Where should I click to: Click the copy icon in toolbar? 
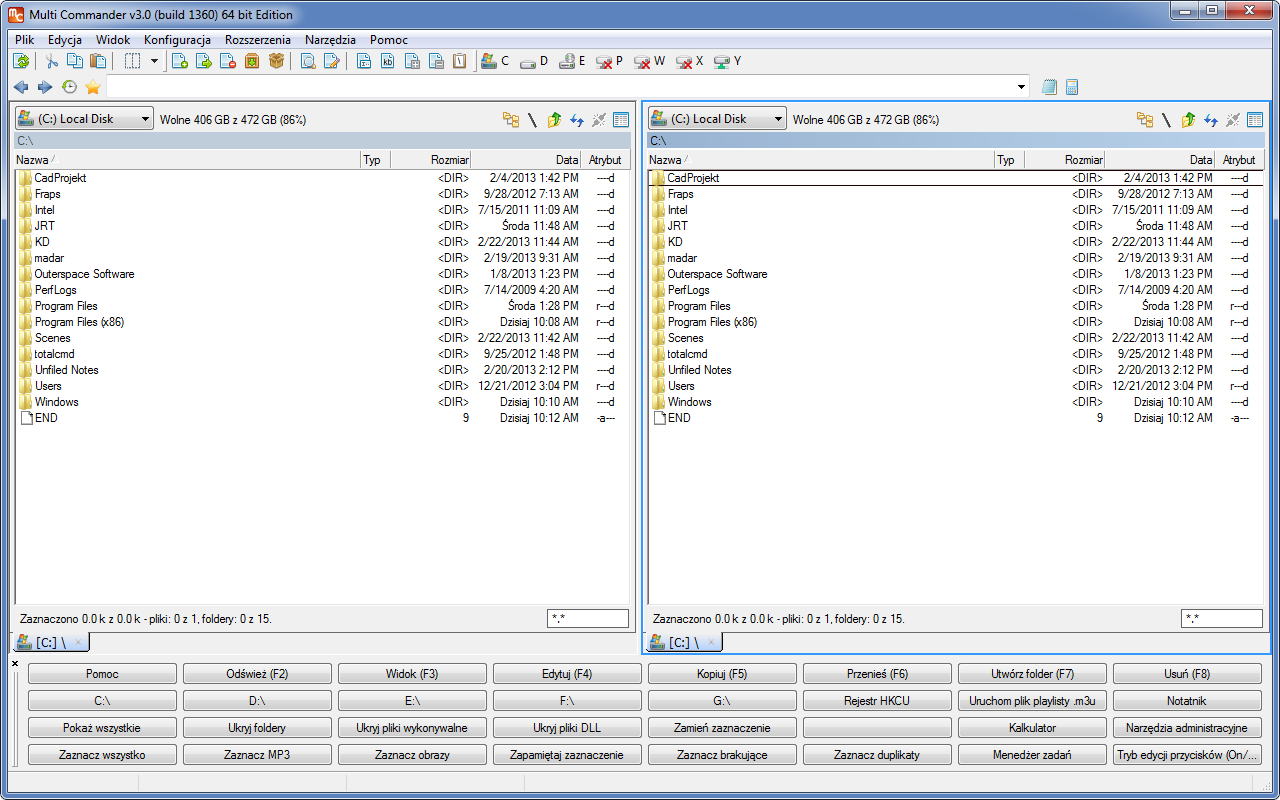click(x=74, y=61)
